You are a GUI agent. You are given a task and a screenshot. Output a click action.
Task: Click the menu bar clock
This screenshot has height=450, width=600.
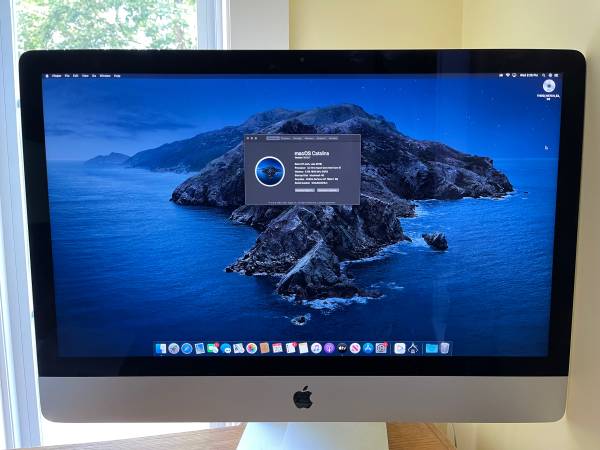tap(529, 75)
